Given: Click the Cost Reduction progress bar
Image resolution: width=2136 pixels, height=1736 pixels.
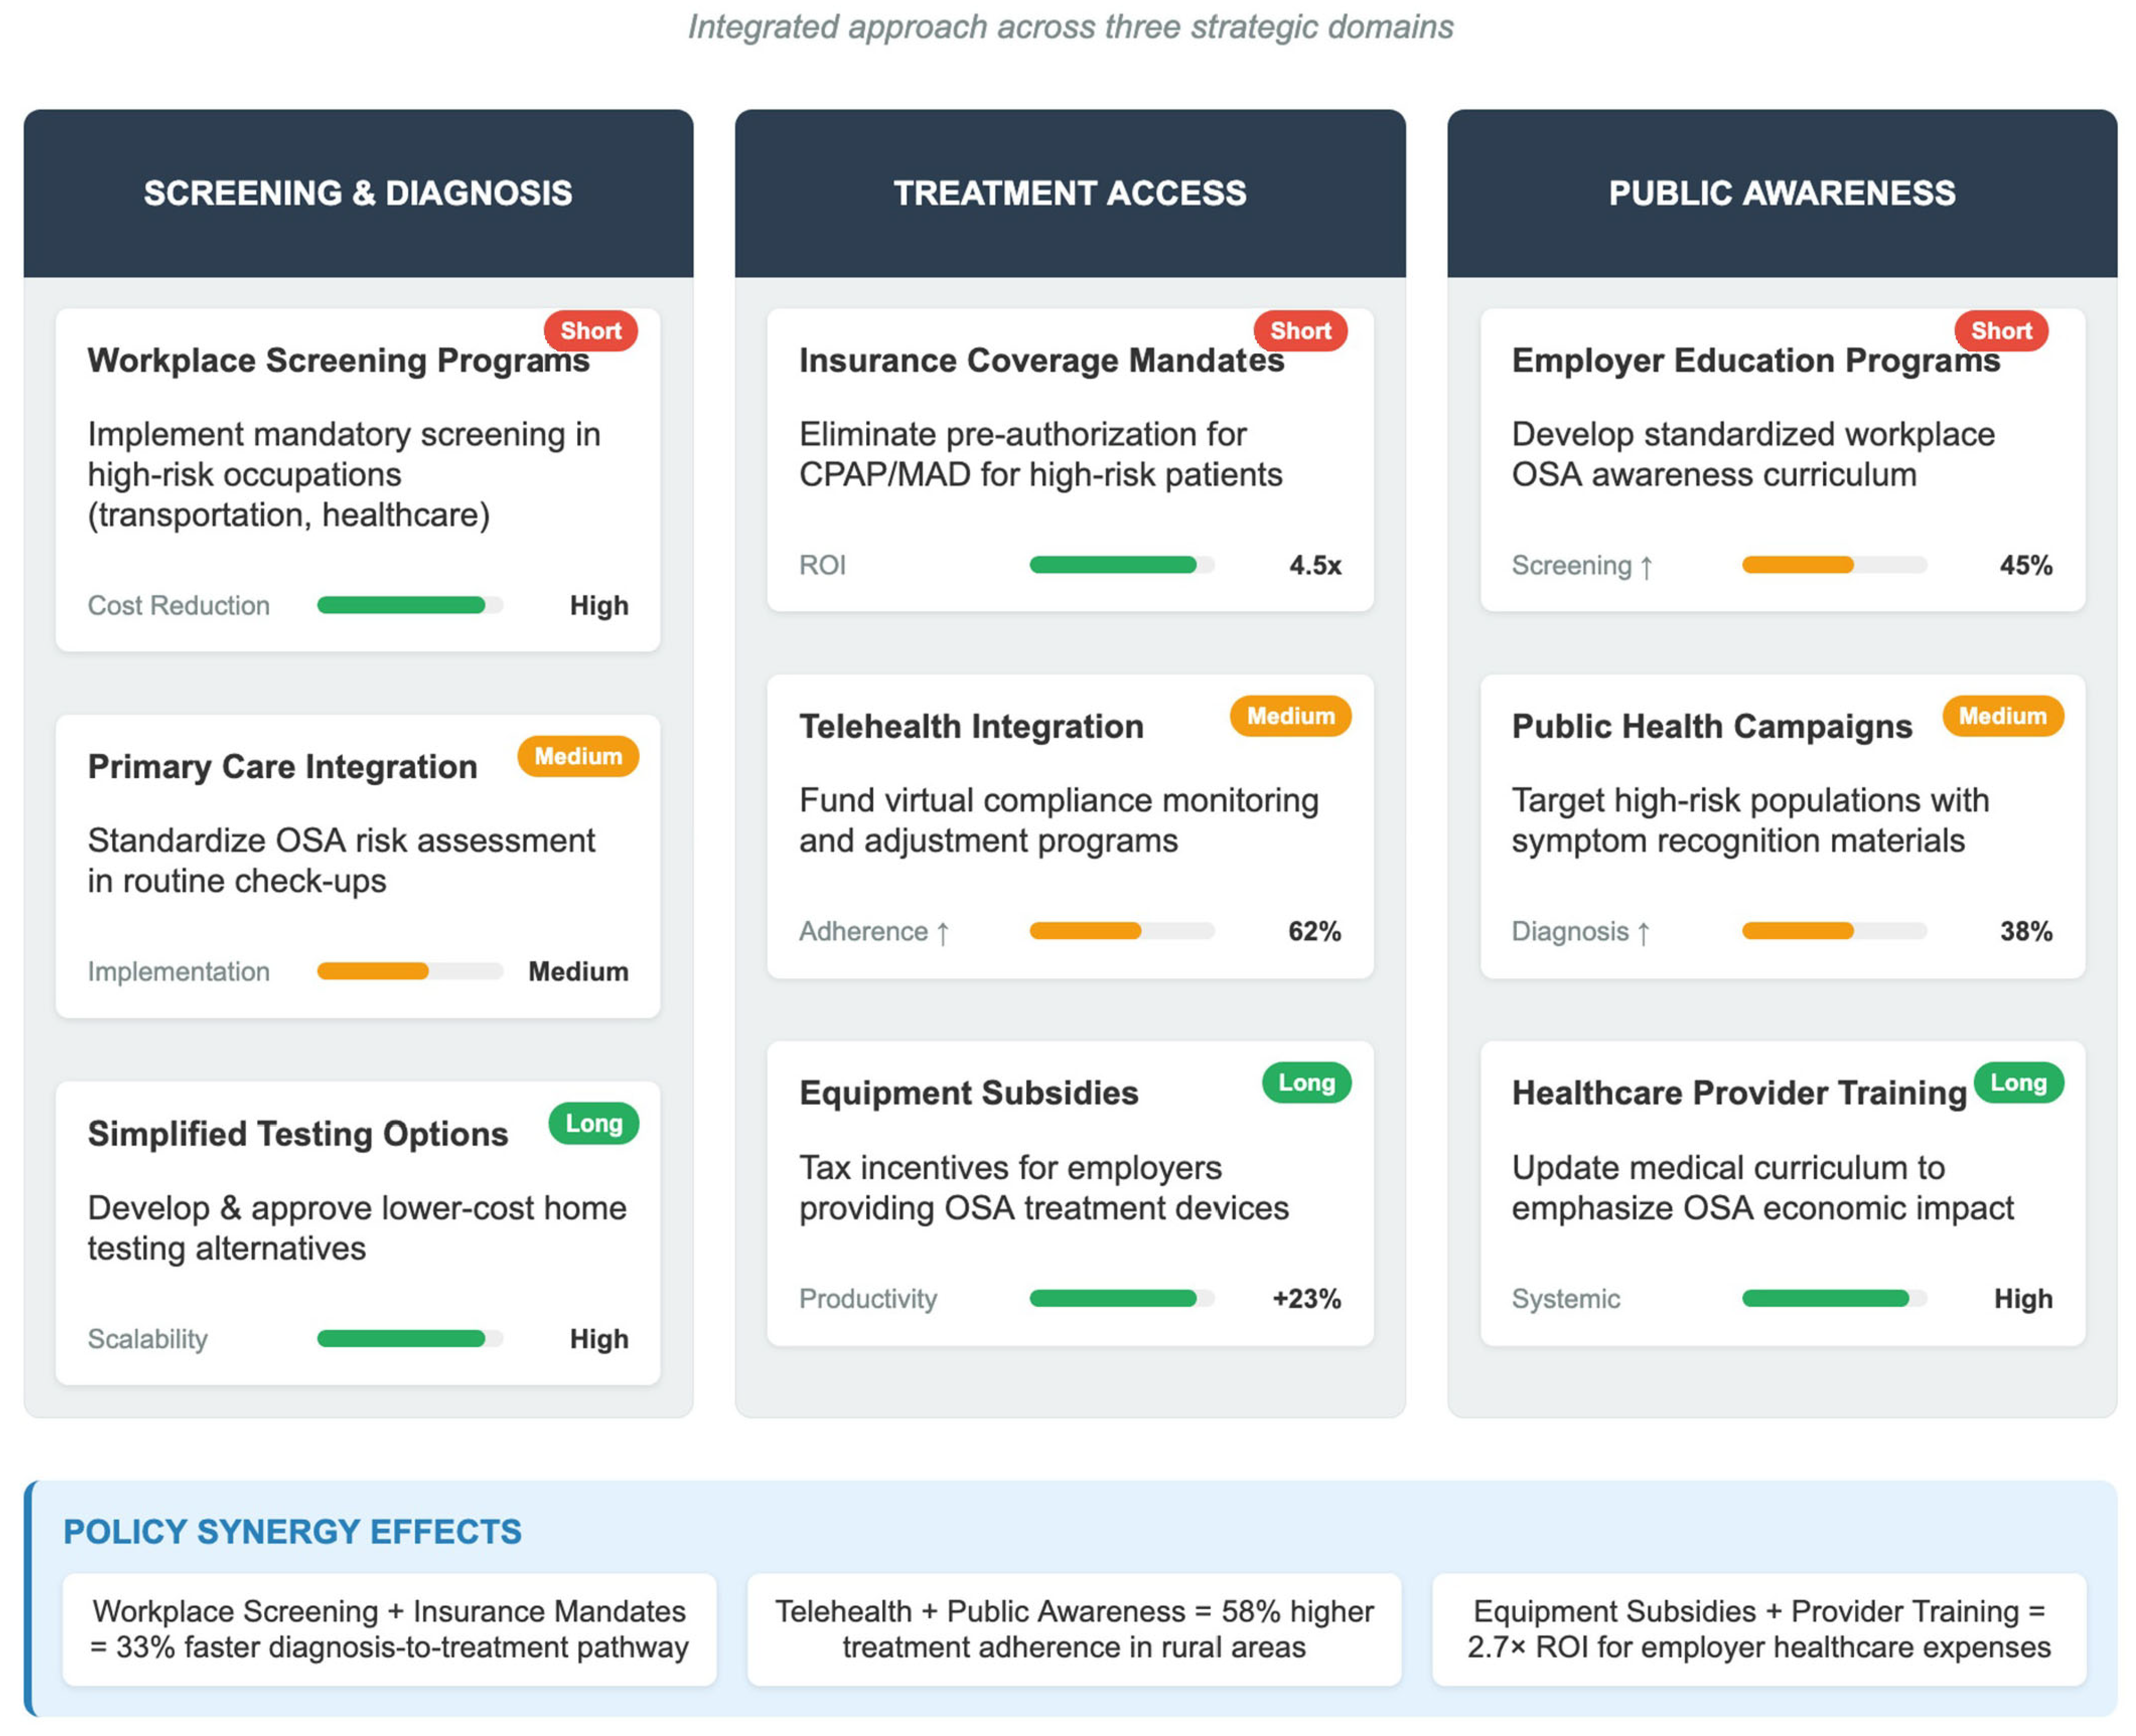Looking at the screenshot, I should click(410, 605).
